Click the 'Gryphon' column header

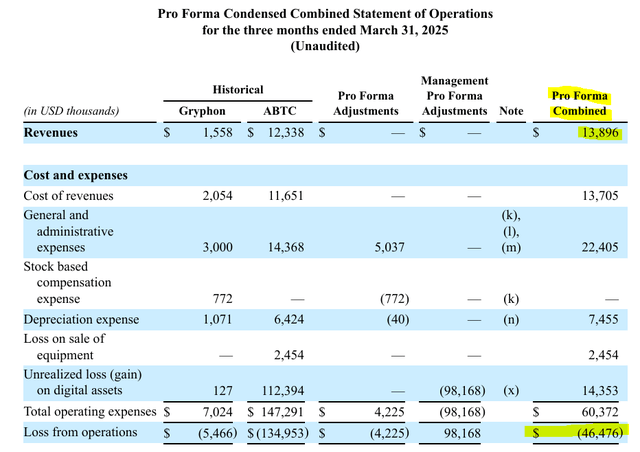(x=202, y=111)
